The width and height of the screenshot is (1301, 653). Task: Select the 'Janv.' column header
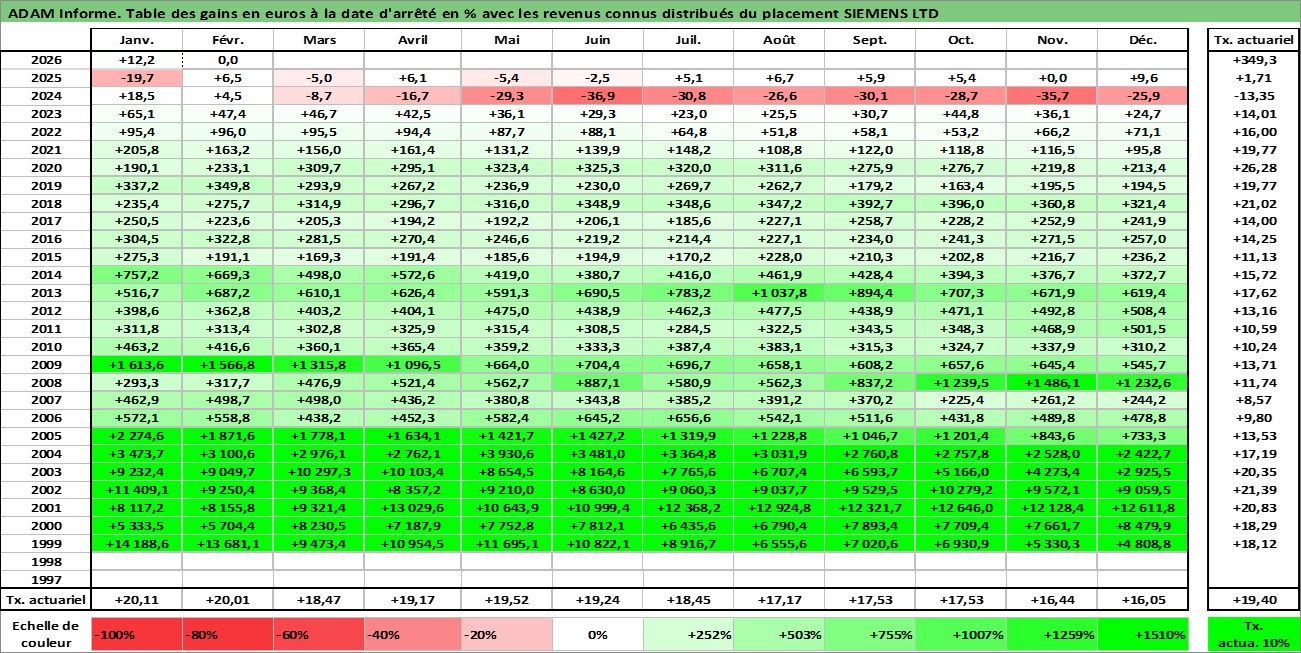click(136, 40)
